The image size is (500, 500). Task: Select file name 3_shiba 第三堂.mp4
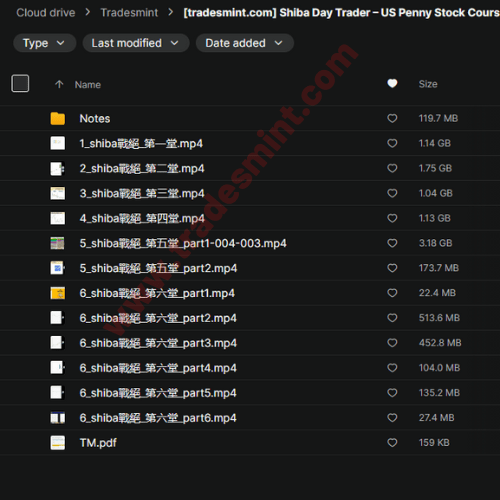[x=142, y=194]
